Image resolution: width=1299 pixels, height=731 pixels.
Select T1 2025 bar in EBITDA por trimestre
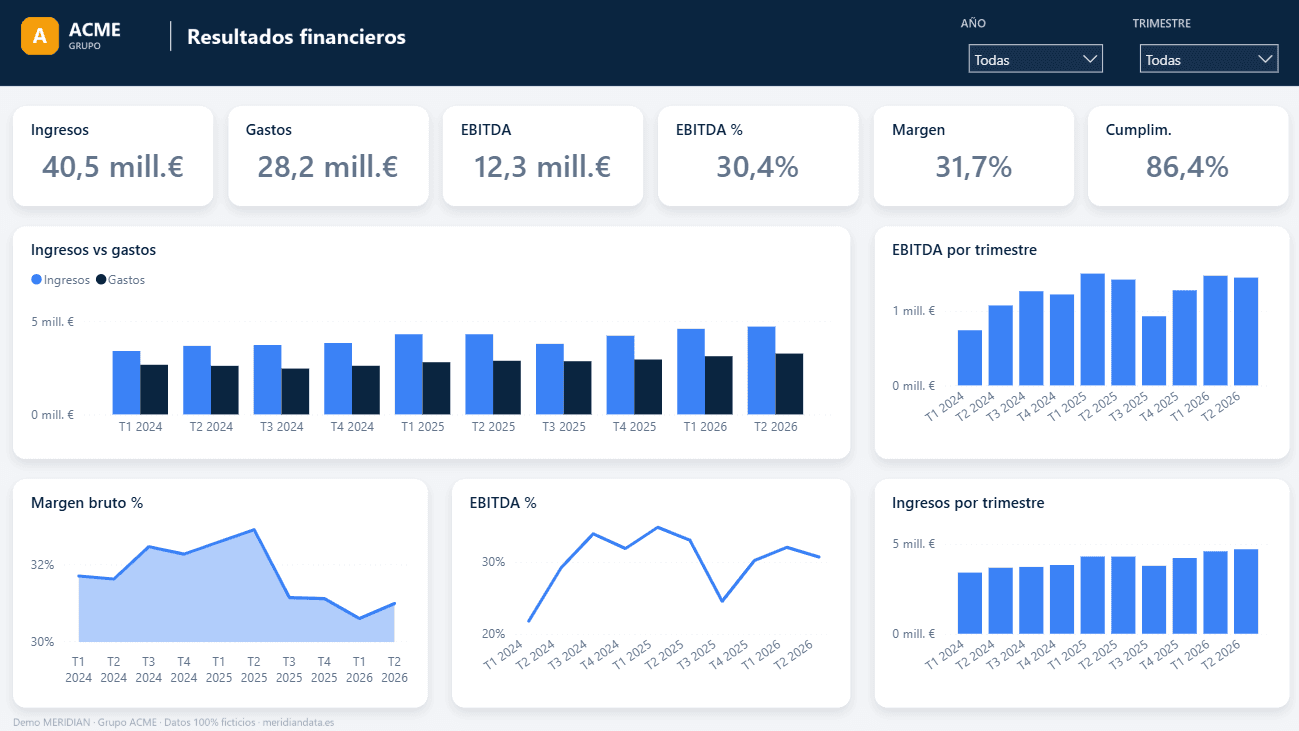point(1092,329)
